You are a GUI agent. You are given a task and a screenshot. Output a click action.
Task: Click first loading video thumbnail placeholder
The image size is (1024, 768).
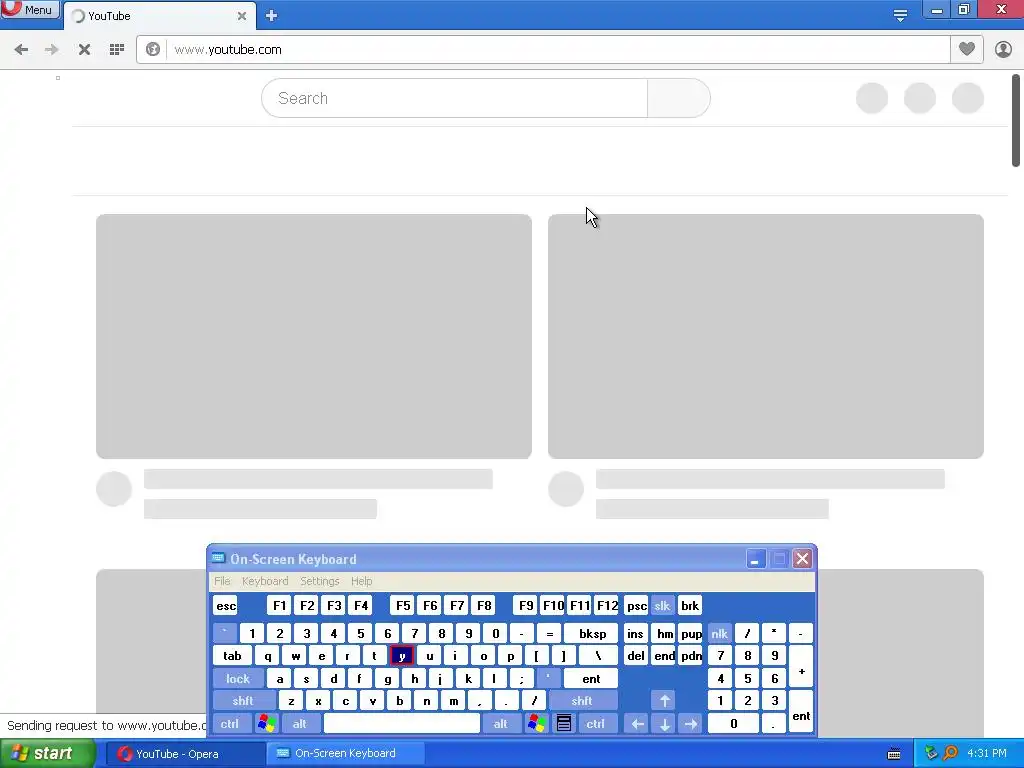coord(313,336)
